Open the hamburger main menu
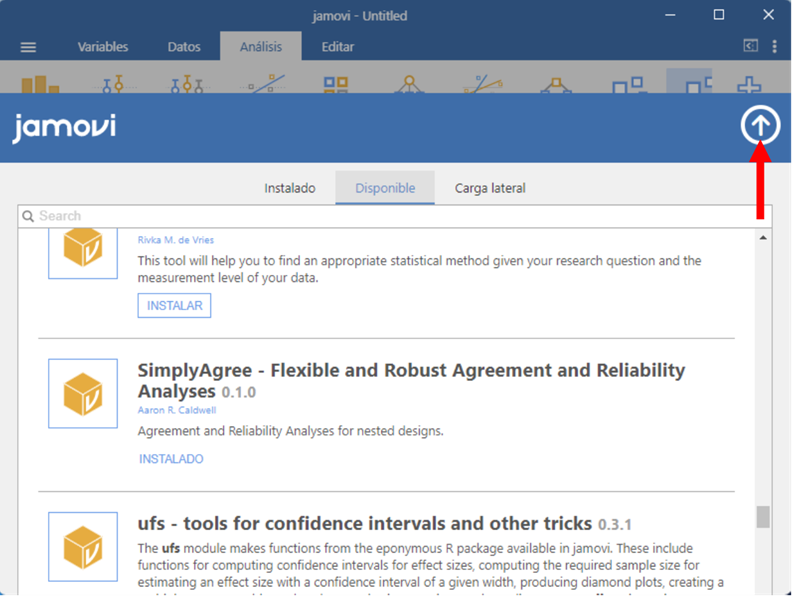 coord(28,47)
